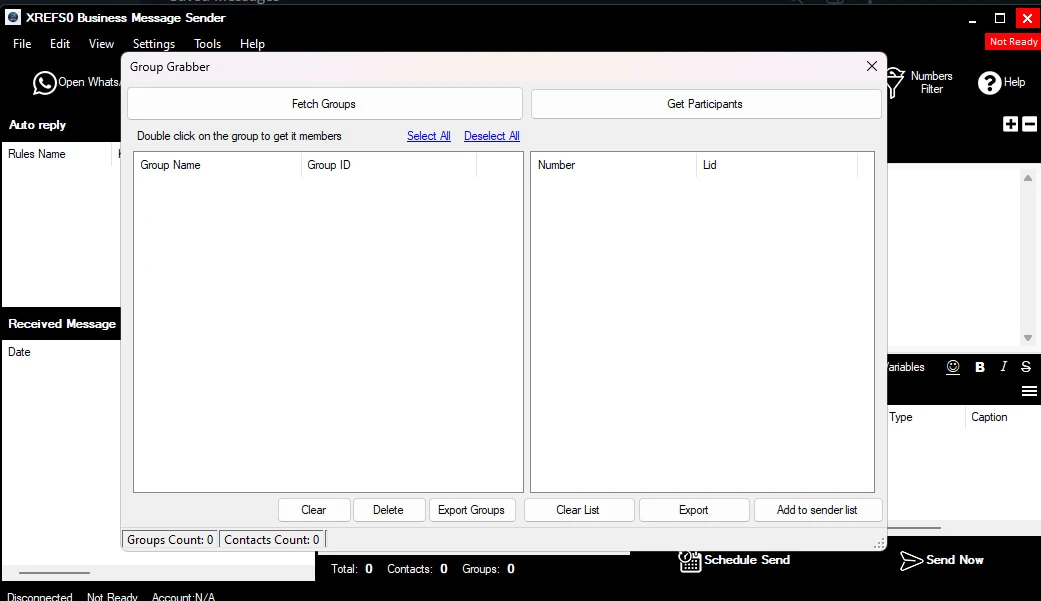Click the Clear button under groups list
This screenshot has width=1041, height=601.
coord(313,510)
